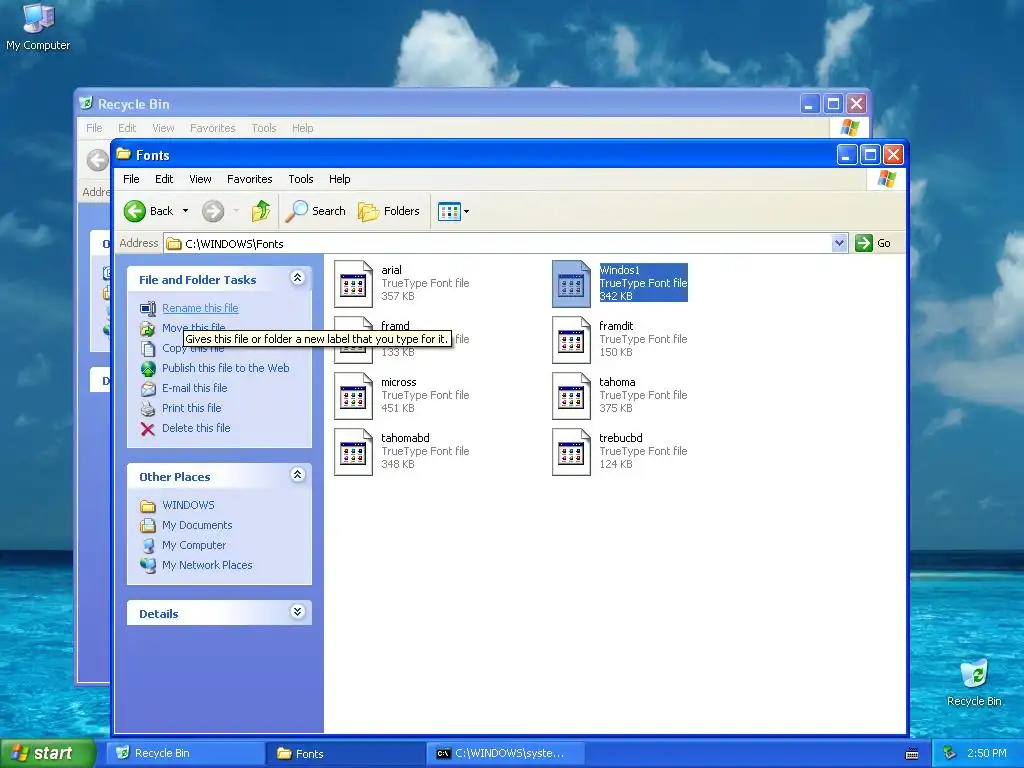Image resolution: width=1024 pixels, height=768 pixels.
Task: Open the Views dropdown arrow
Action: point(466,212)
